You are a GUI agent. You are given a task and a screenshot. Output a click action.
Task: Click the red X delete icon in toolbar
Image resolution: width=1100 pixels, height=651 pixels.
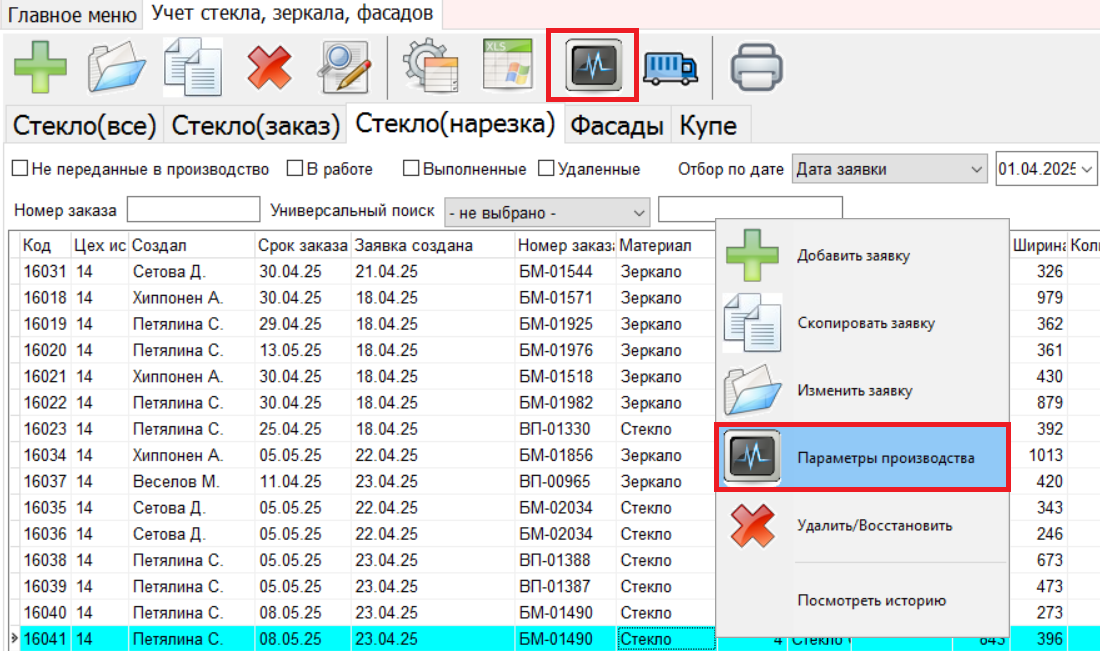(x=269, y=68)
